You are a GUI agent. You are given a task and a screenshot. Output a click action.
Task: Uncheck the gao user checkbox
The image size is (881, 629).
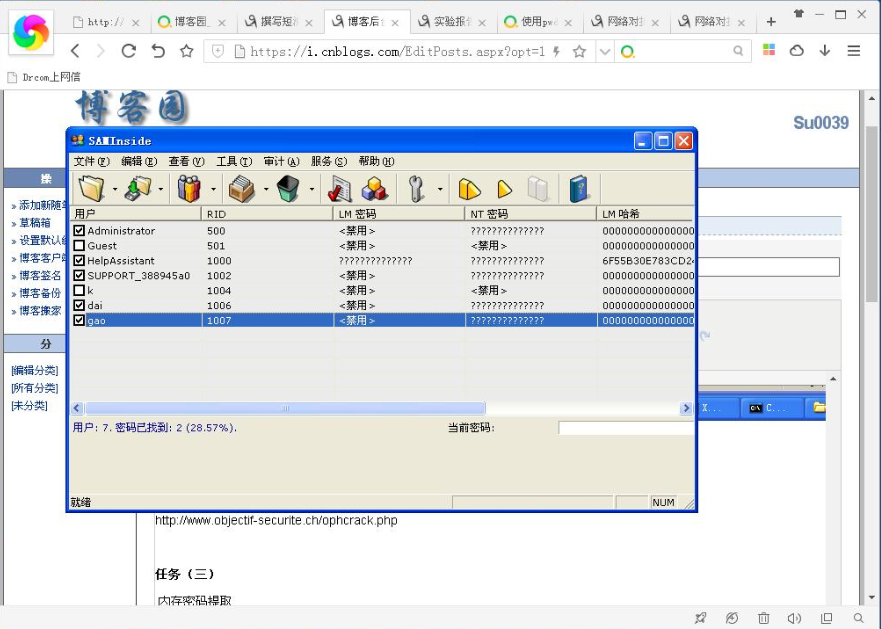click(79, 320)
